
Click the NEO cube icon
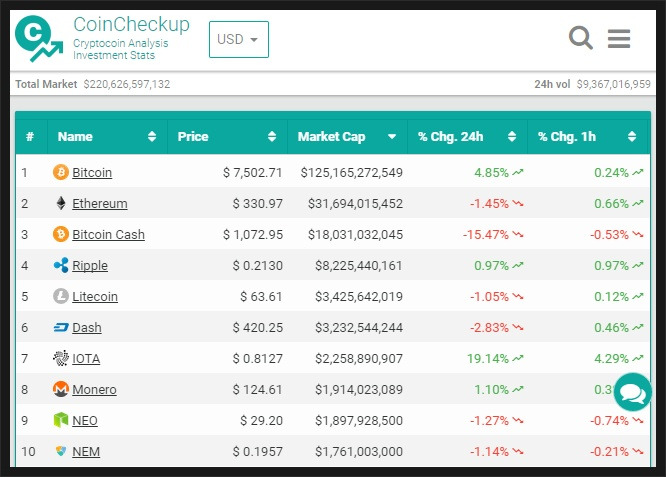pos(61,420)
